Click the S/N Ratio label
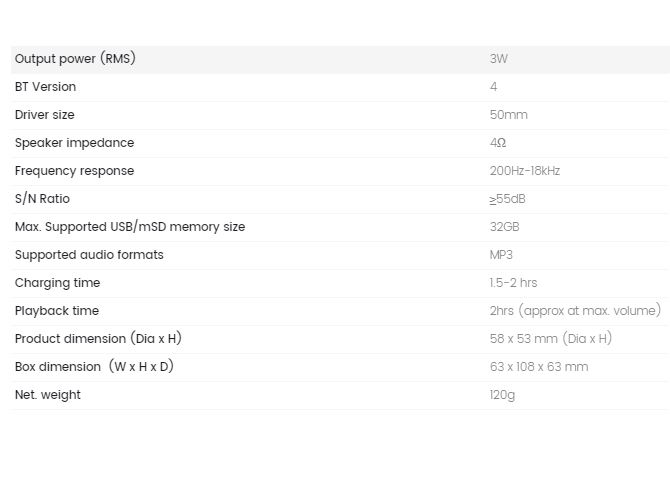The image size is (670, 497). pyautogui.click(x=42, y=199)
